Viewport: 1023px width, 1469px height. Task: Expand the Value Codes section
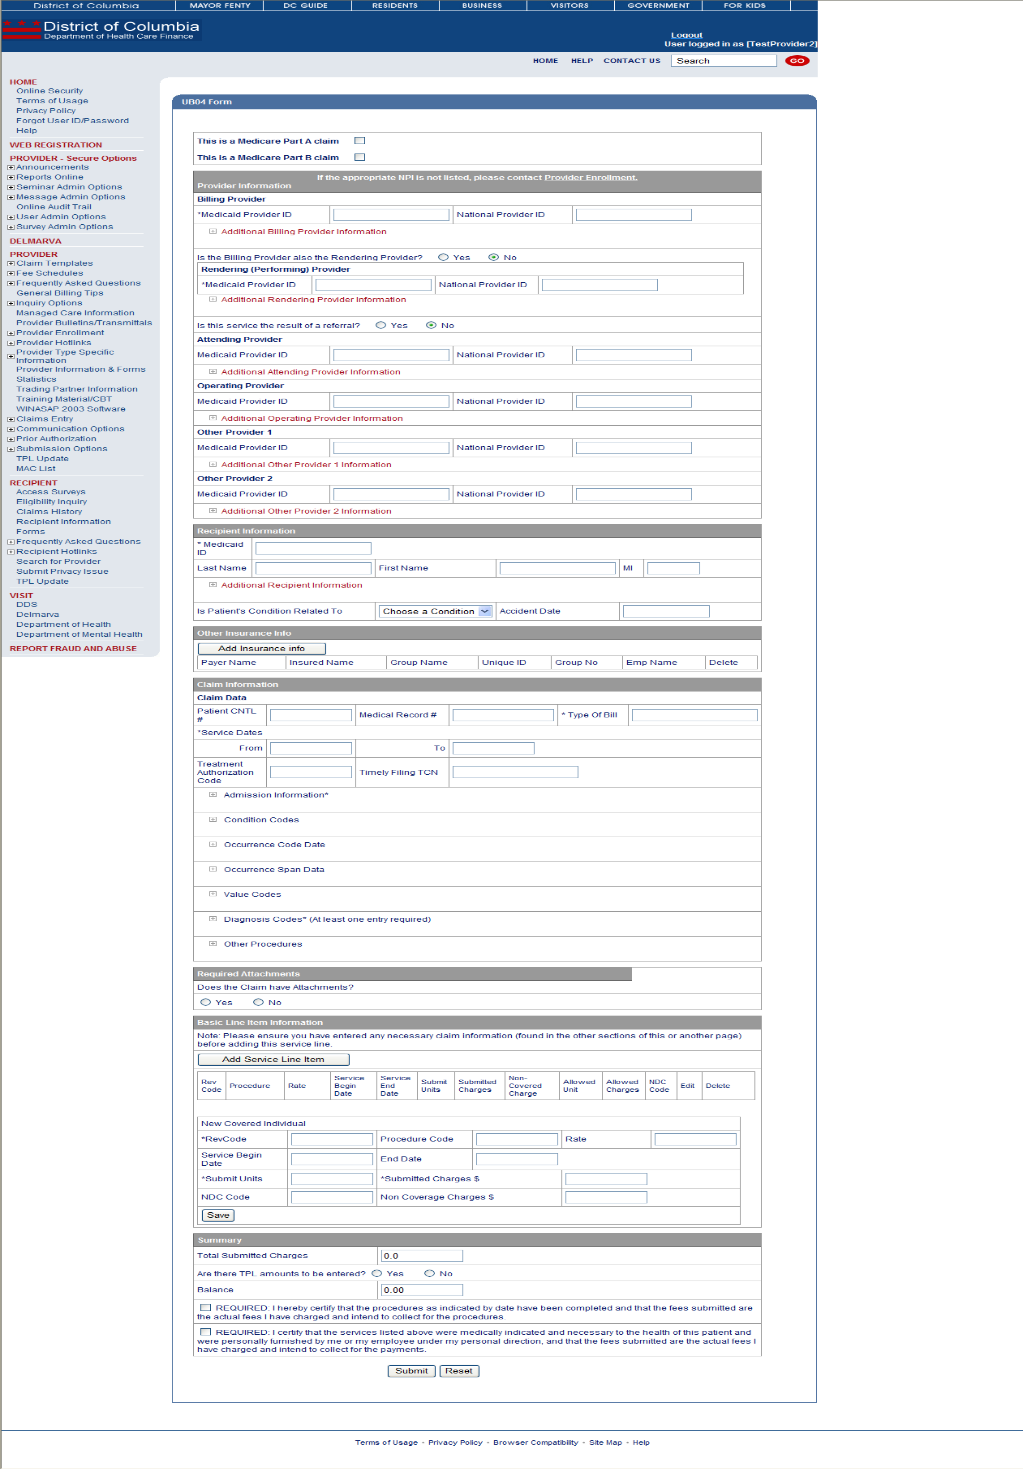tap(213, 894)
